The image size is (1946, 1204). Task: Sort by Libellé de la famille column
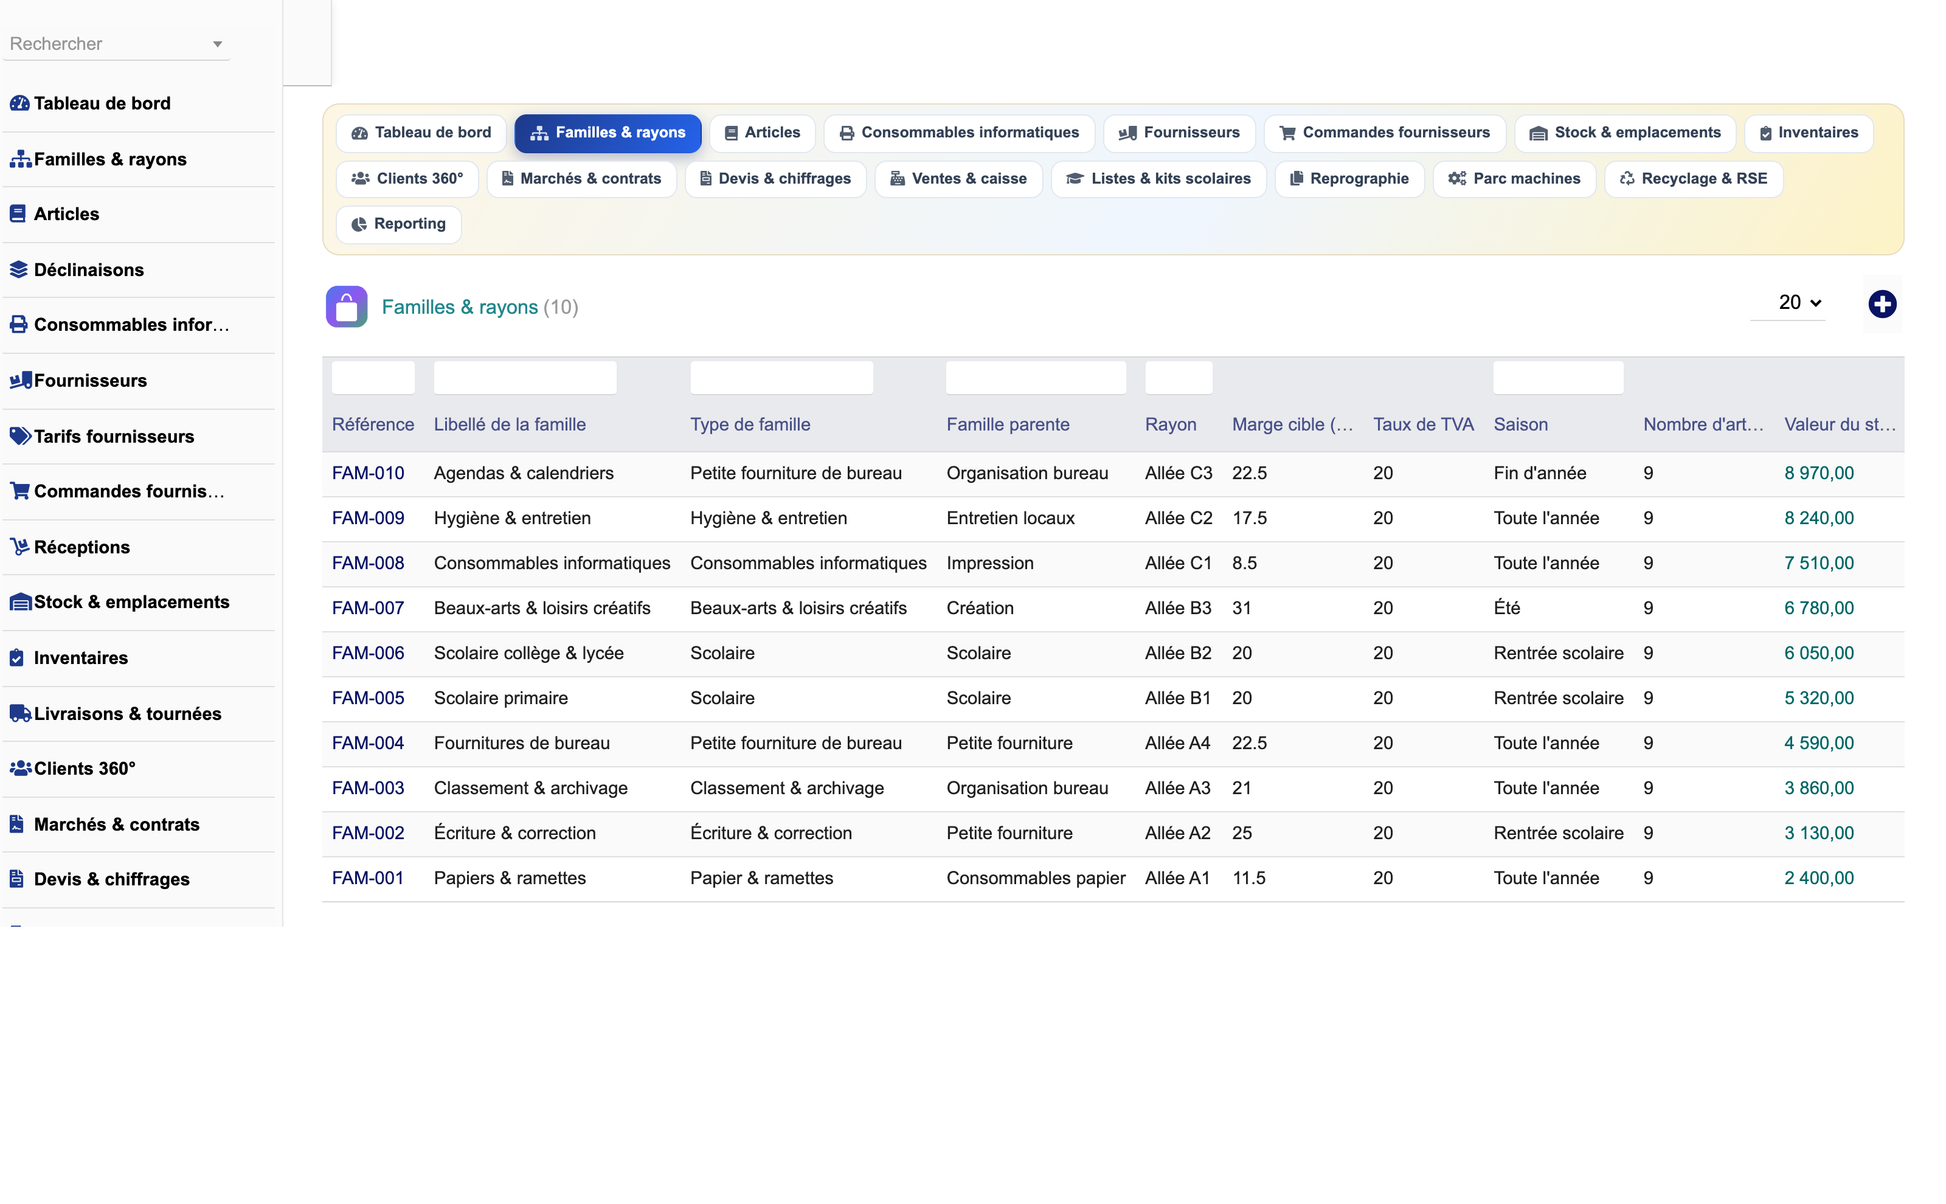510,424
